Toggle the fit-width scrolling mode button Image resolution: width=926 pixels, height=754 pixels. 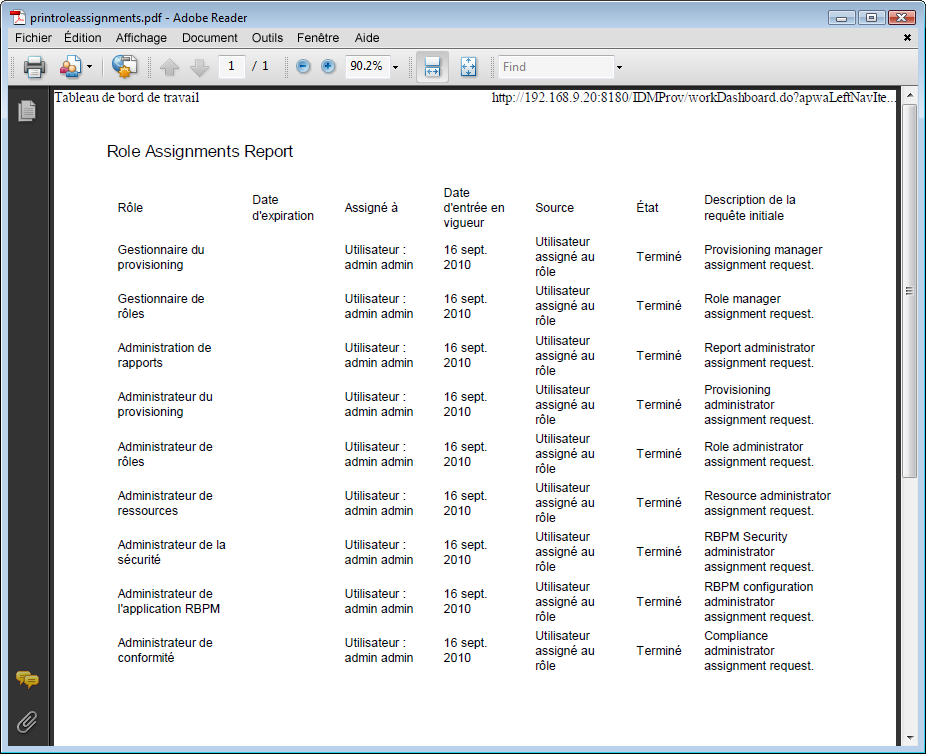click(x=432, y=67)
